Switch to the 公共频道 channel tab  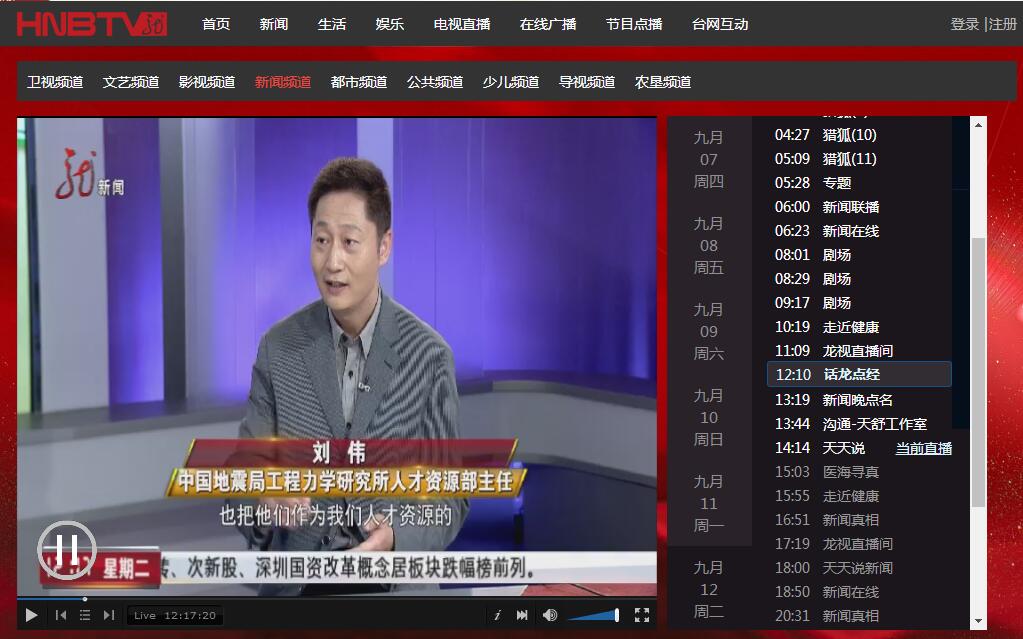[435, 82]
